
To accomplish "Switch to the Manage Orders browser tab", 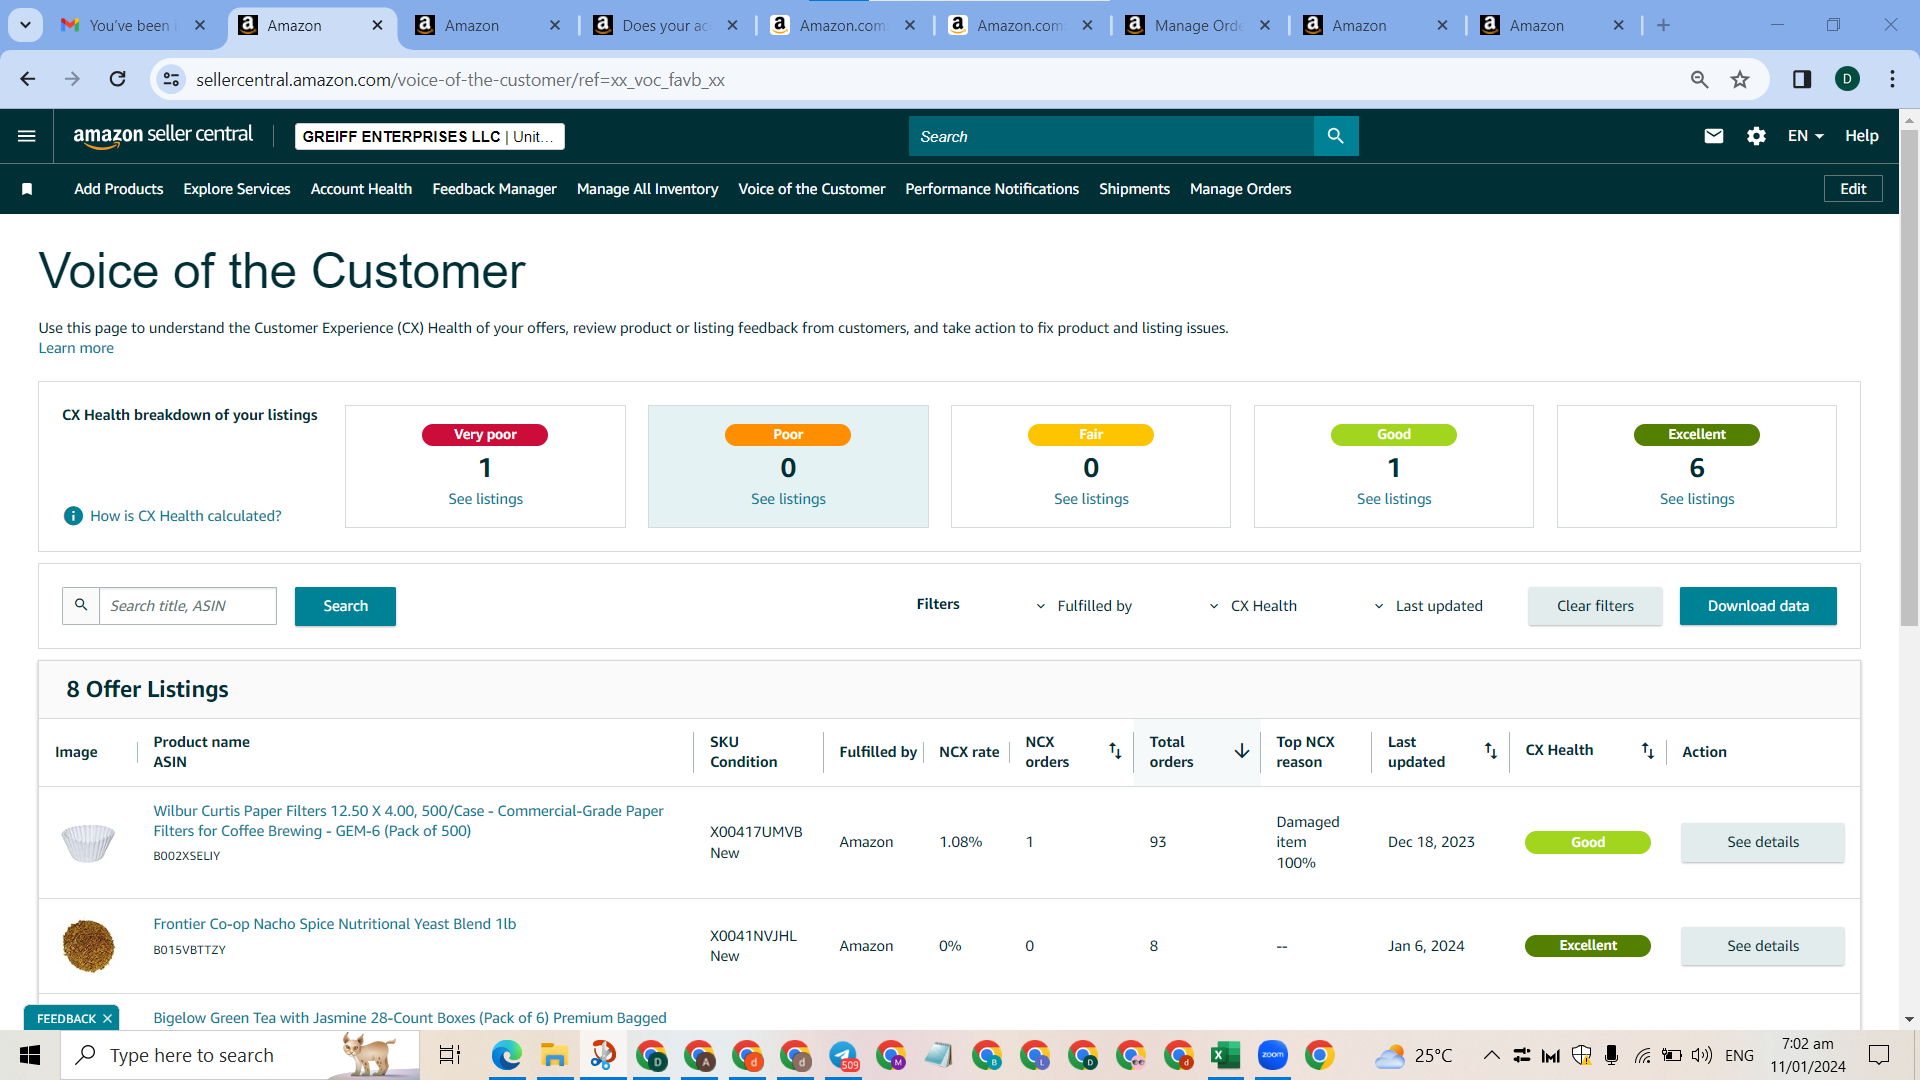I will (1198, 26).
